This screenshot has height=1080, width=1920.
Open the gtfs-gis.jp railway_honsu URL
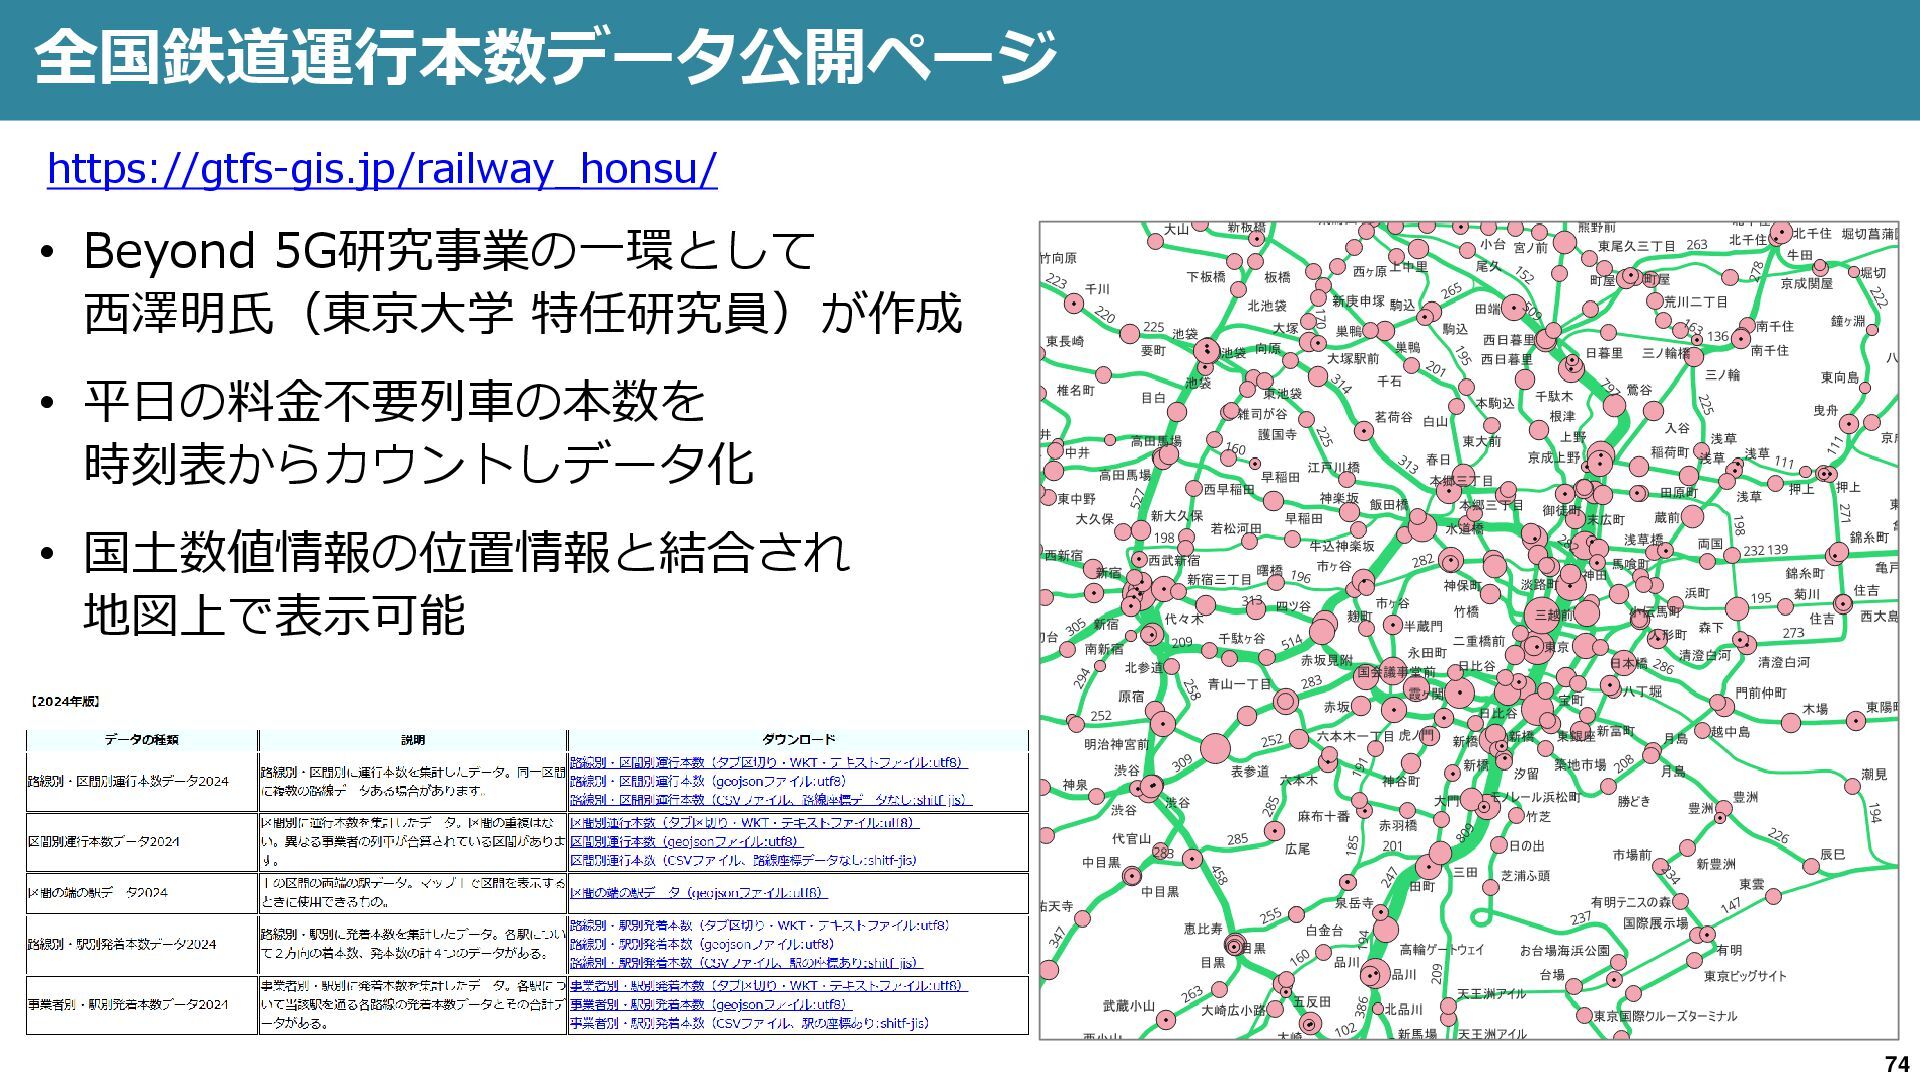point(381,169)
